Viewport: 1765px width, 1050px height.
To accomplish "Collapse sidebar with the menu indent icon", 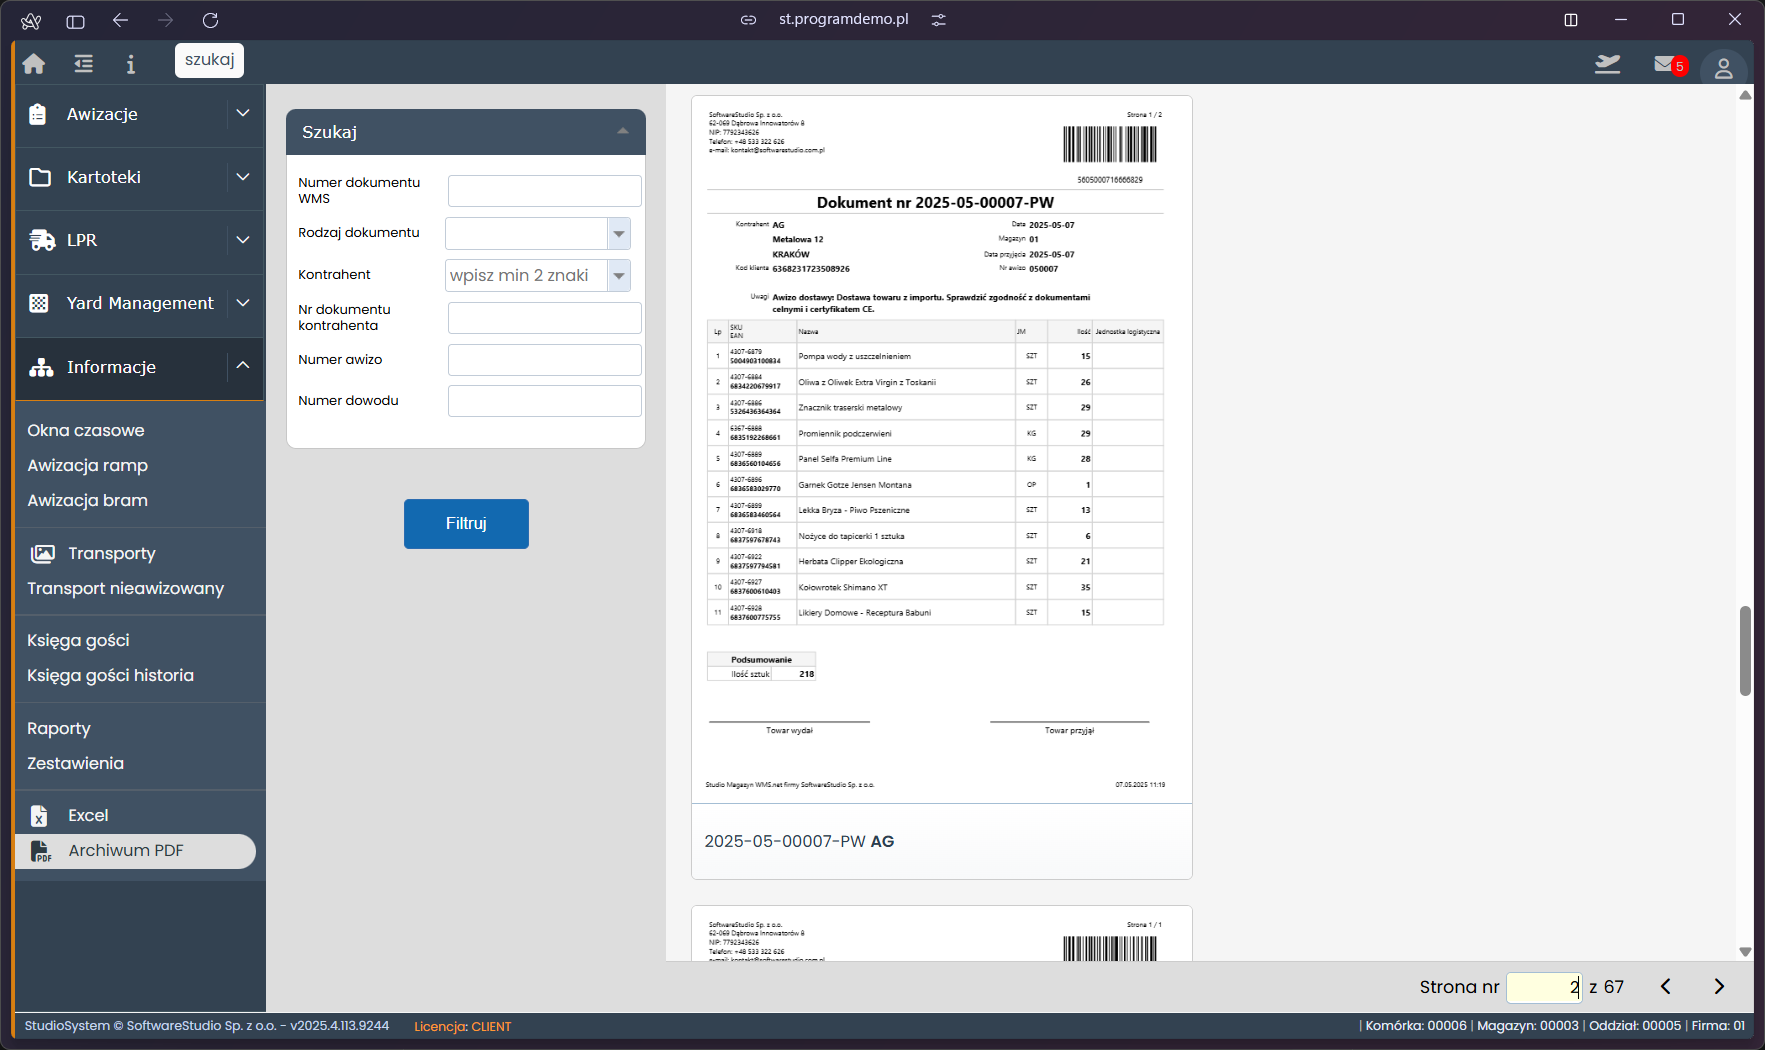I will tap(84, 64).
